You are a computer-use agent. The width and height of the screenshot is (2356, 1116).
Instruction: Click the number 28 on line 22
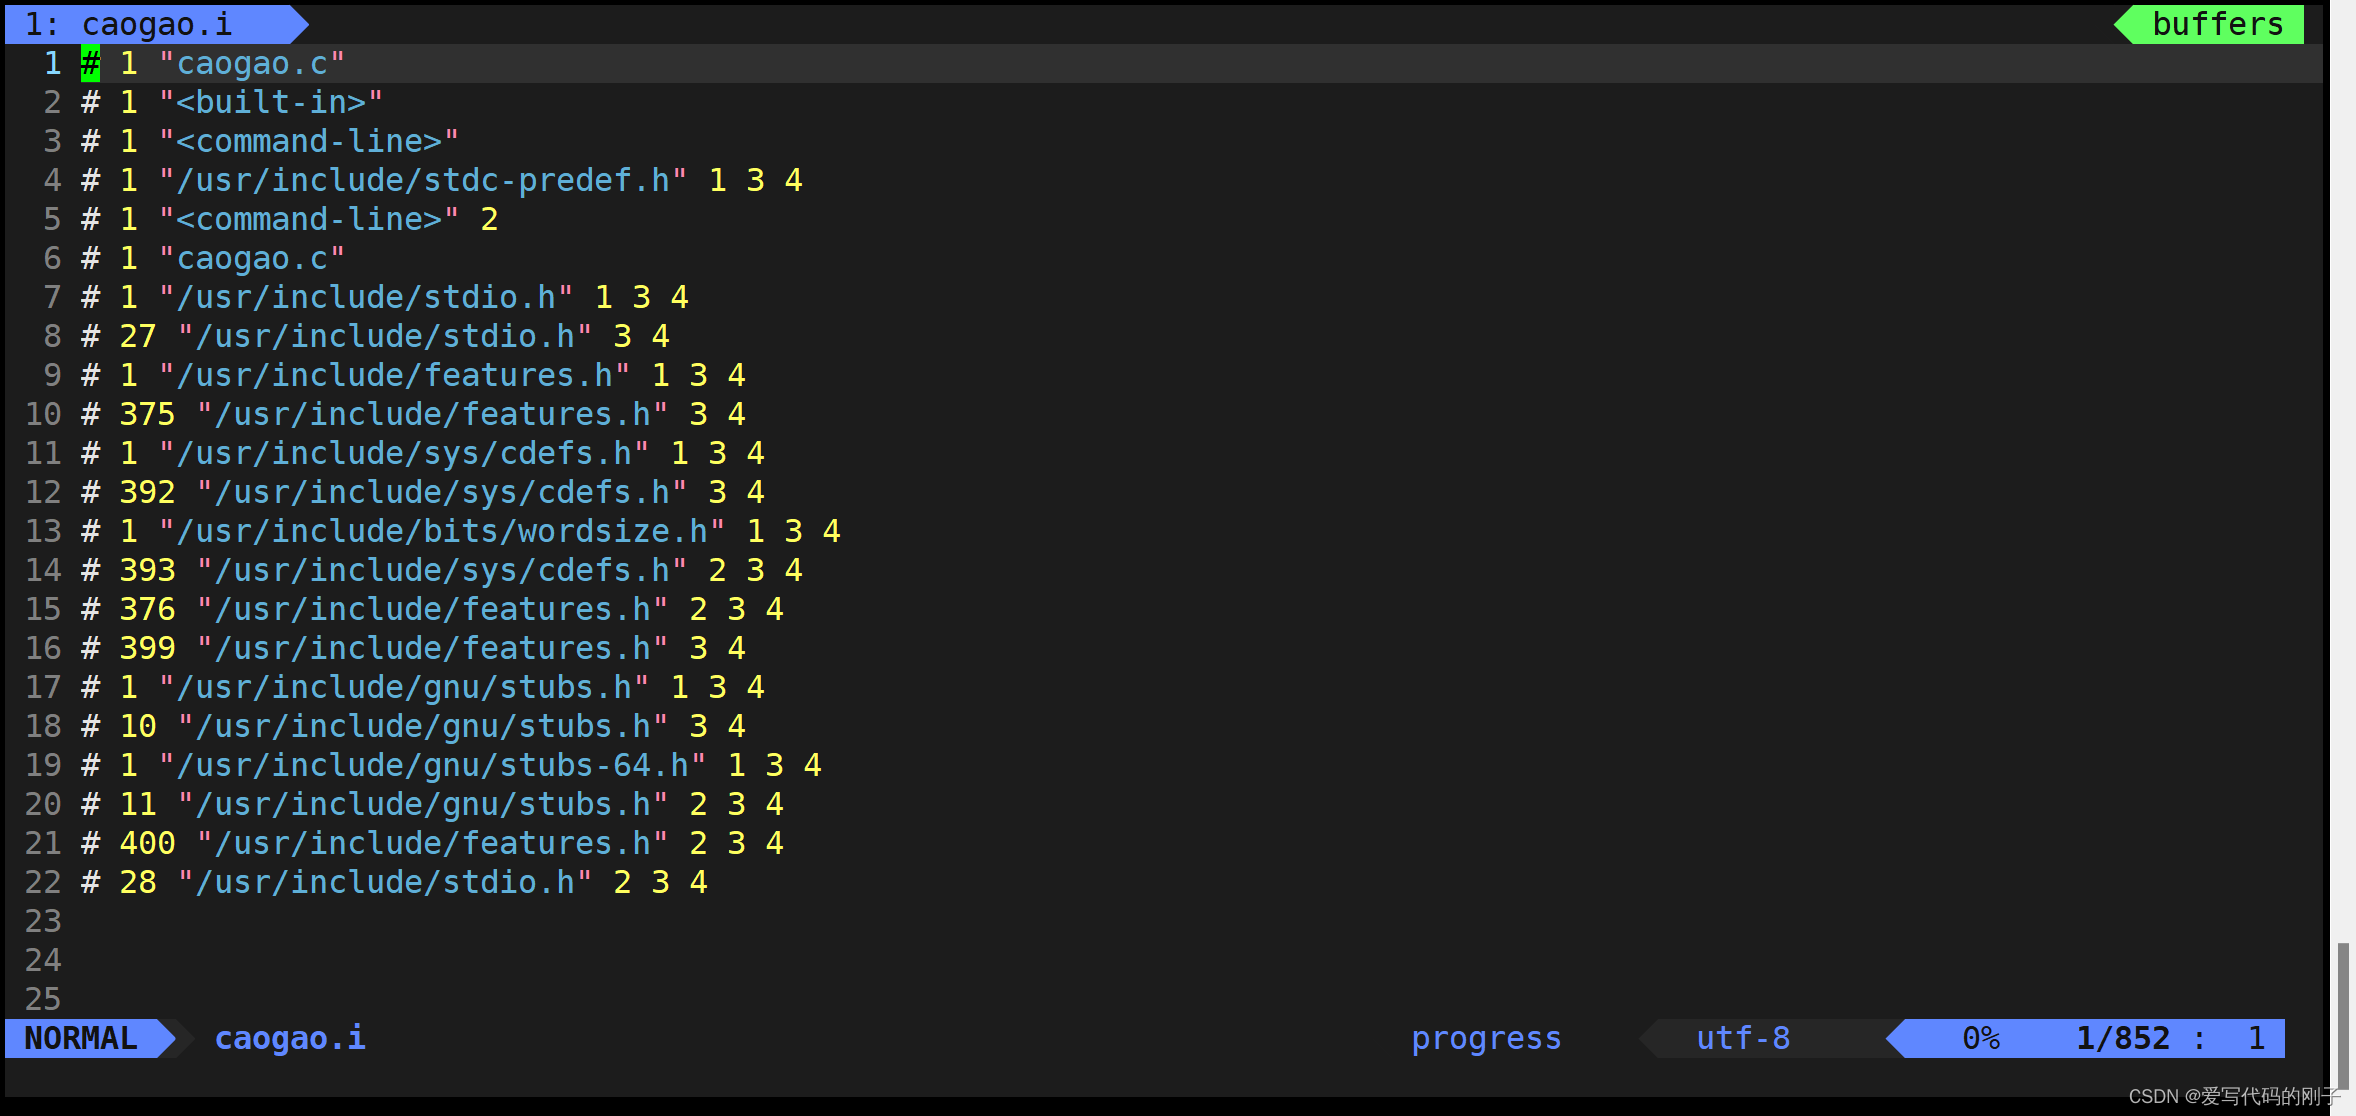[138, 882]
